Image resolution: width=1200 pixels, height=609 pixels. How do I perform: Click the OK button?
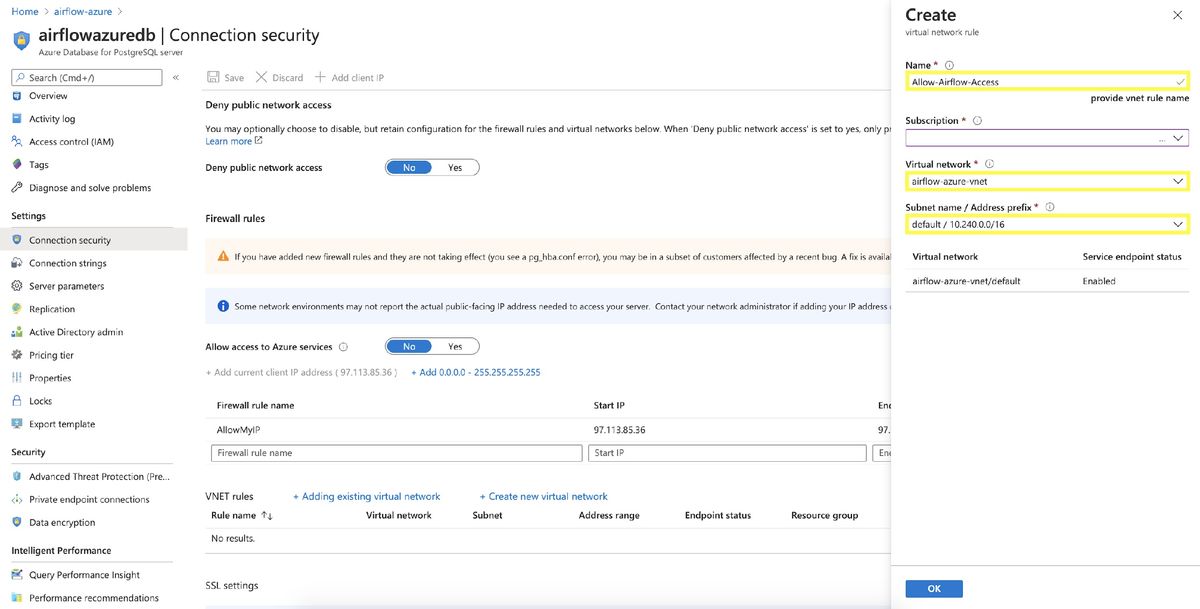pyautogui.click(x=934, y=589)
